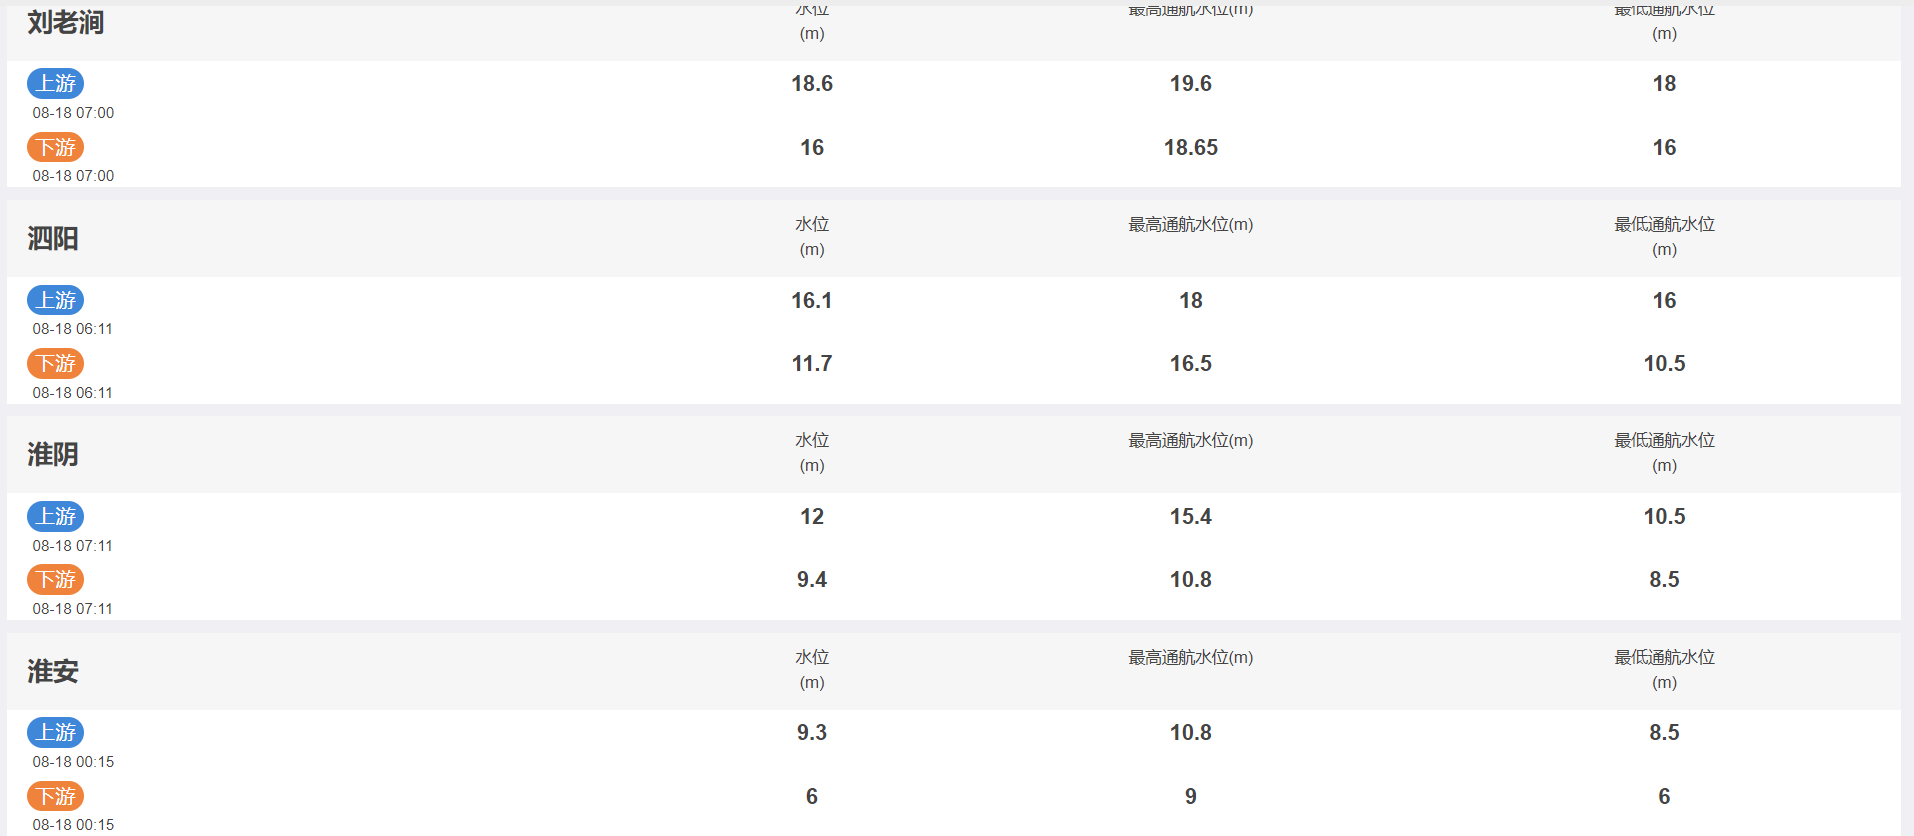Click 泗阳 最低通航水位 column header
The image size is (1914, 836).
click(x=1665, y=237)
